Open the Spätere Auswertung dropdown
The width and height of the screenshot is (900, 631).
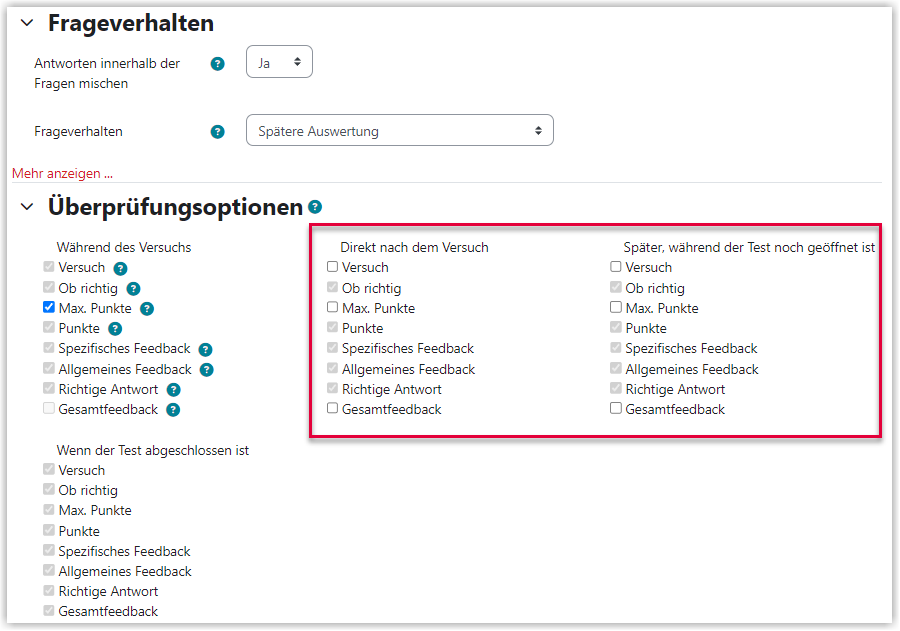400,130
